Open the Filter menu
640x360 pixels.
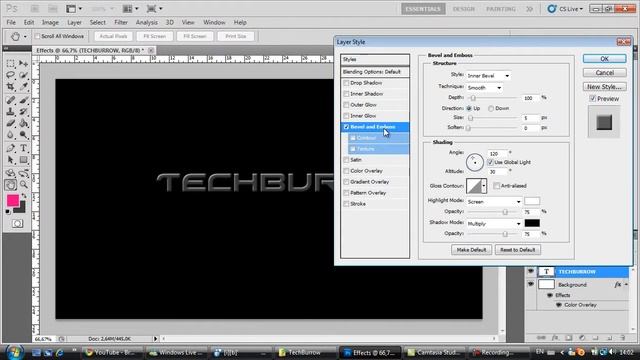tap(121, 22)
